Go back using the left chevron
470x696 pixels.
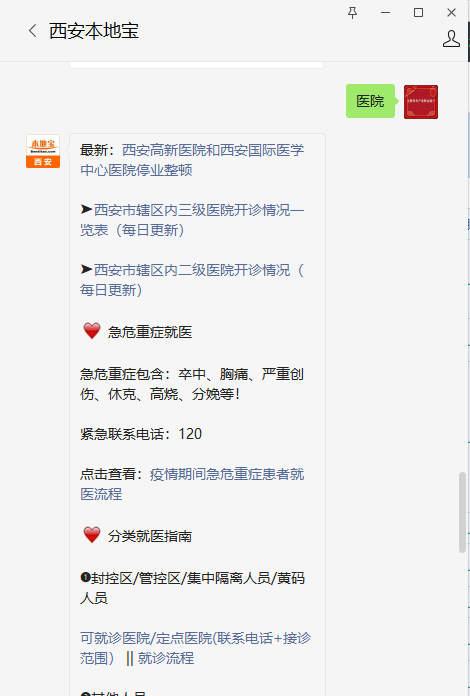(x=32, y=31)
